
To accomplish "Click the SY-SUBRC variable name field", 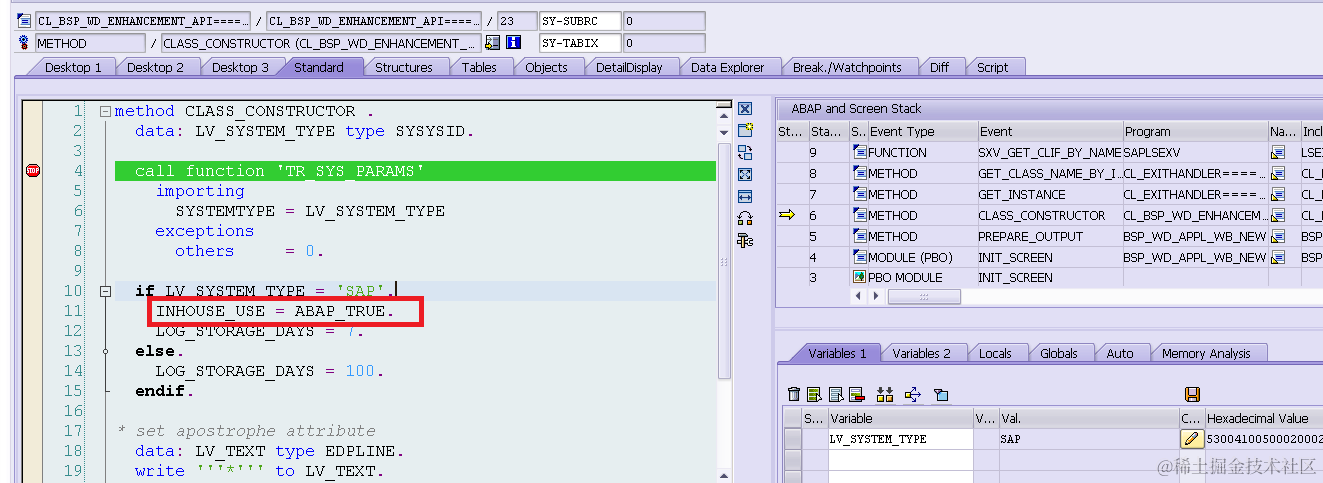I will point(578,20).
